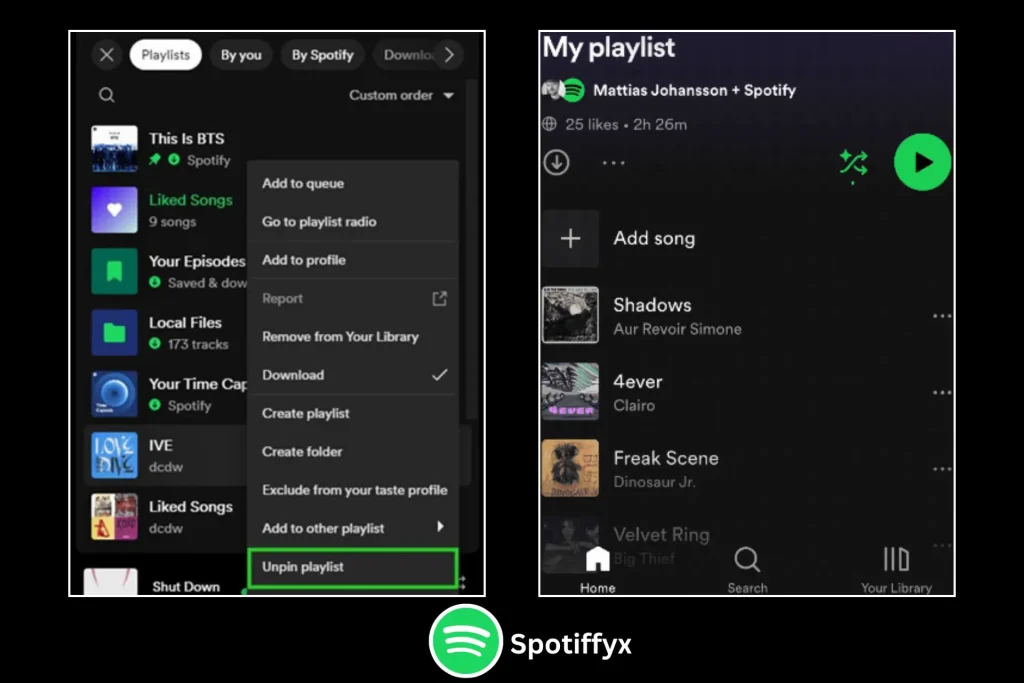
Task: Open Liked Songs heart cover
Action: pyautogui.click(x=114, y=210)
